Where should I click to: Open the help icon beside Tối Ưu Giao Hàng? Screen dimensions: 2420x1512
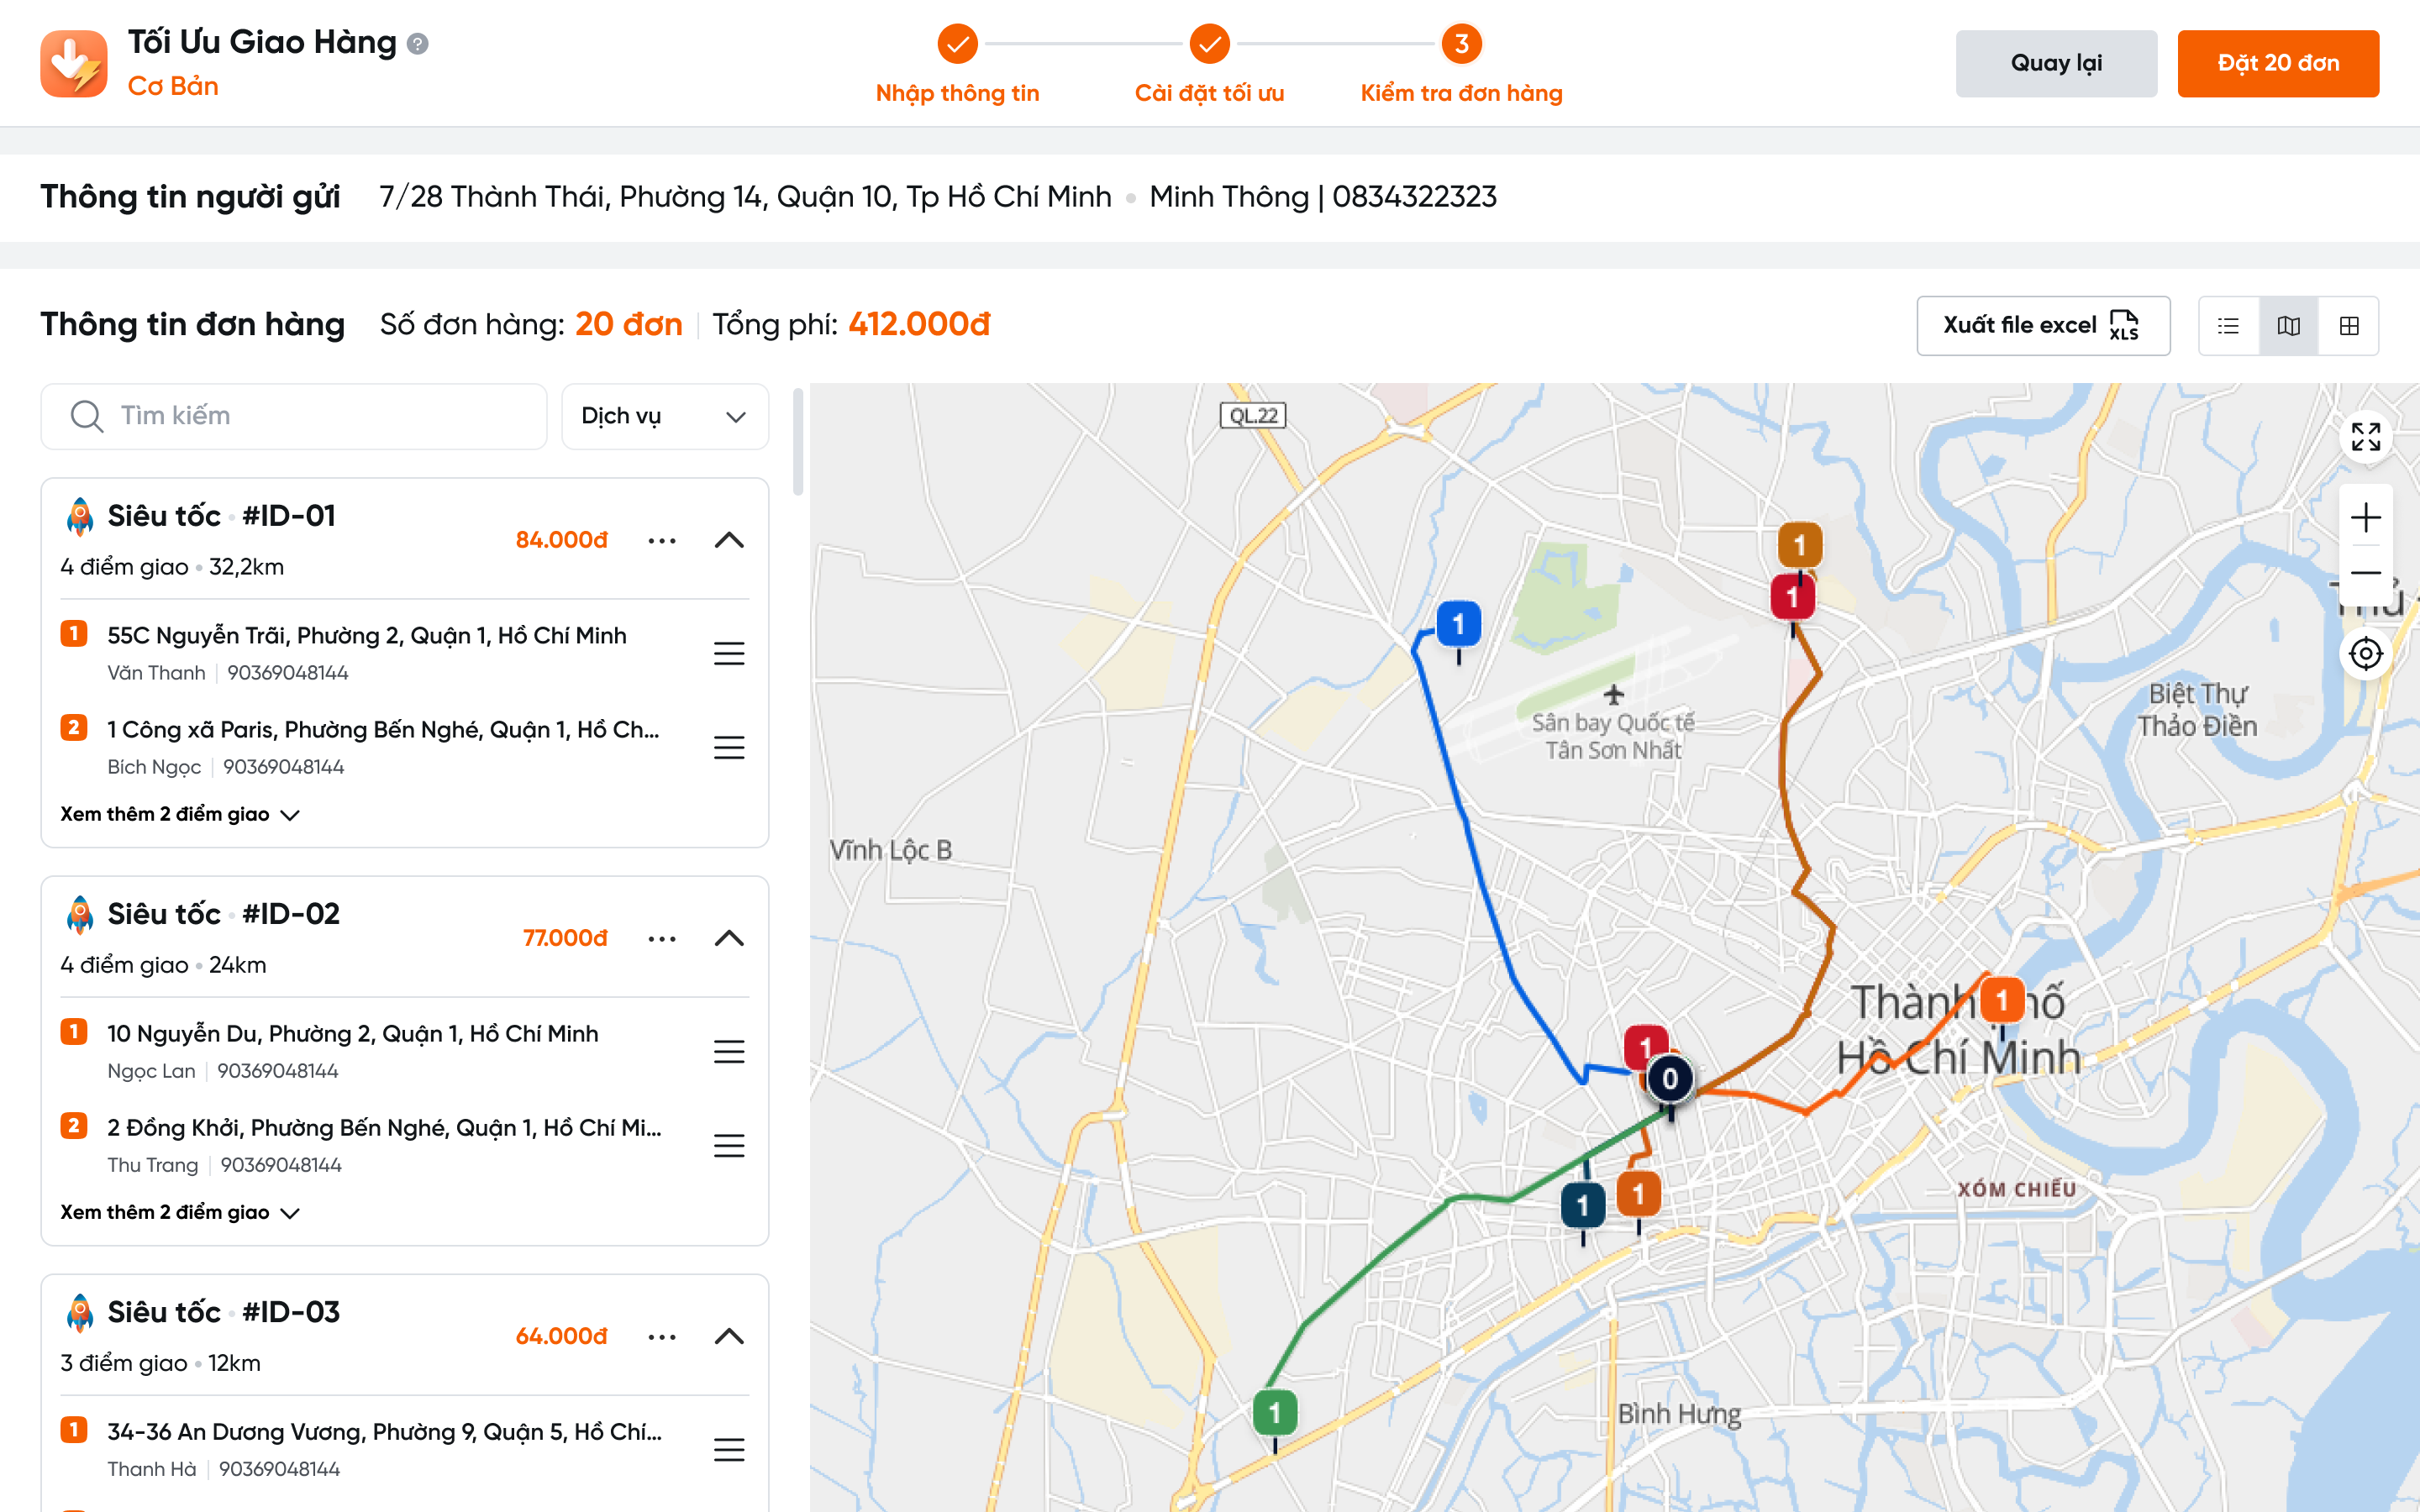point(418,44)
